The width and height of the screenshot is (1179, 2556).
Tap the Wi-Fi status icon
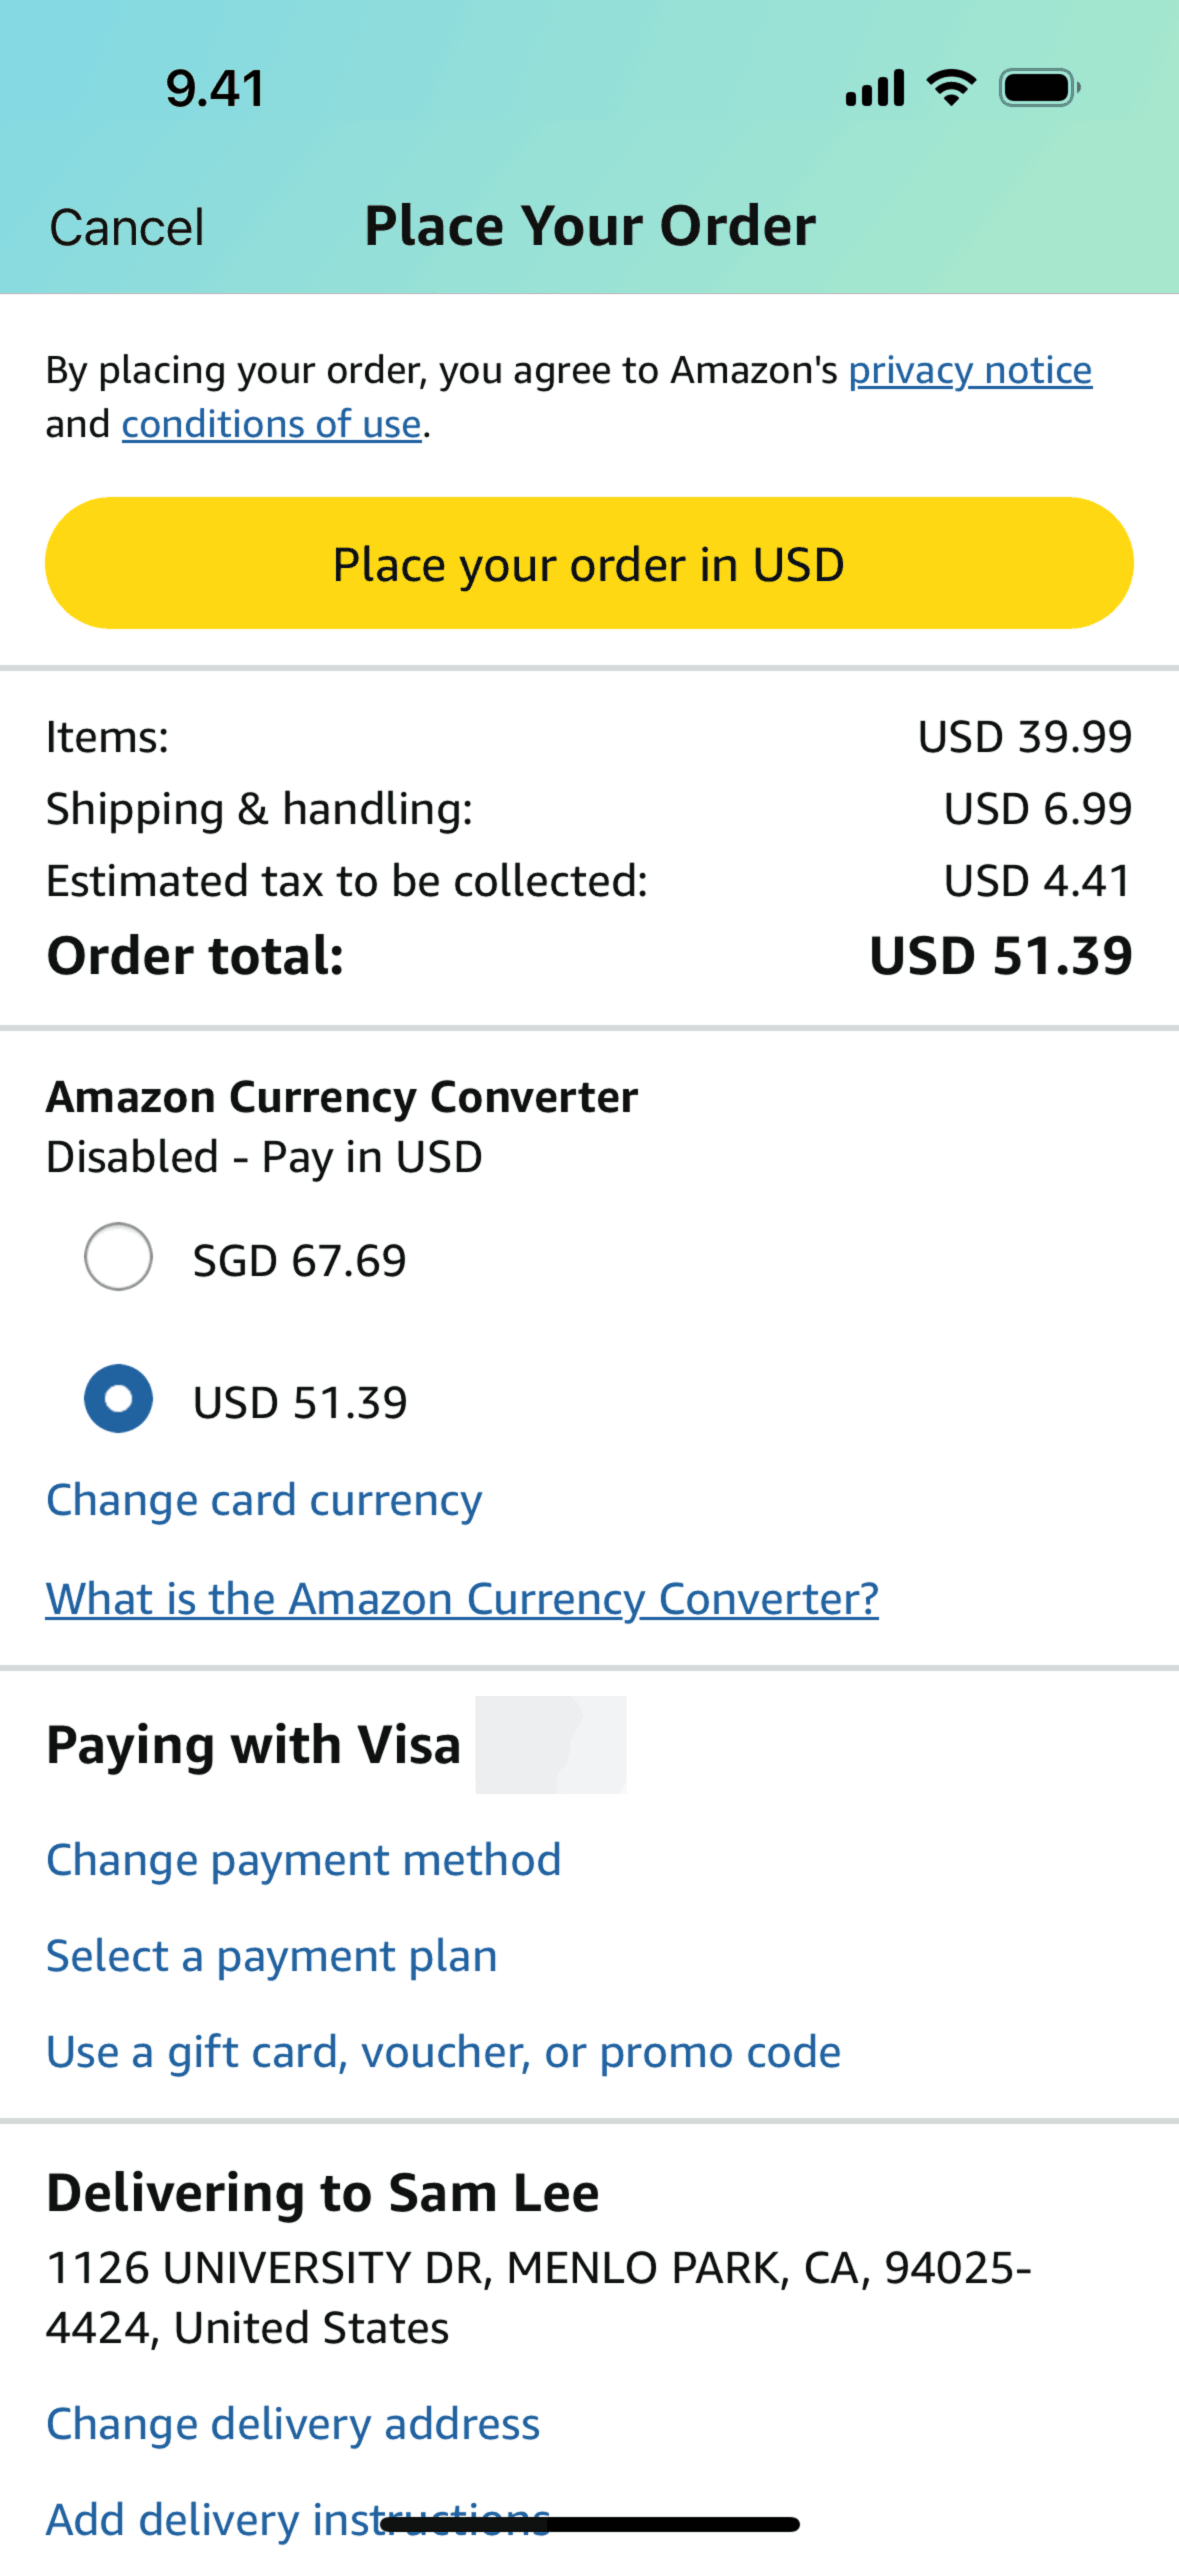point(951,88)
